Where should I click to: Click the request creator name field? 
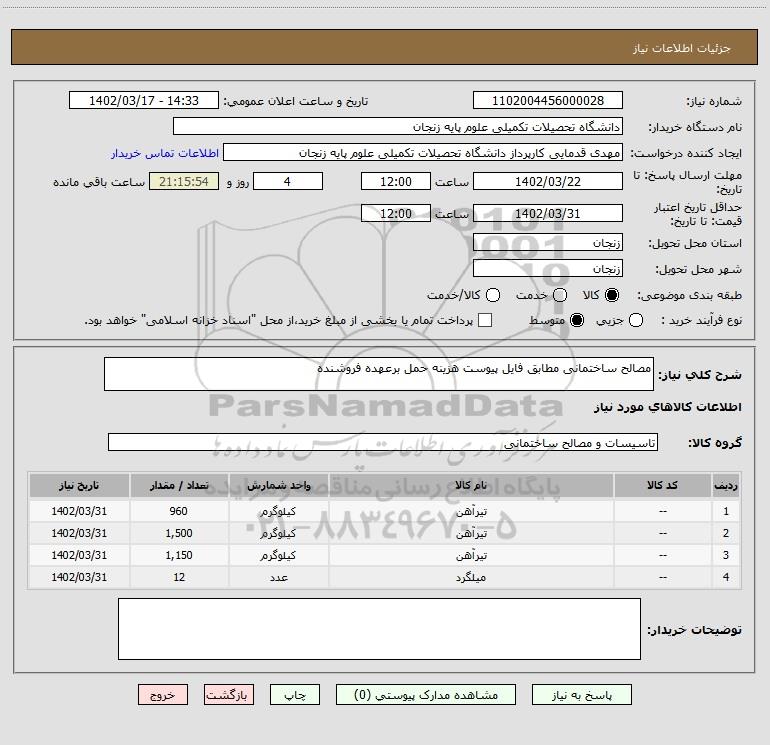point(423,153)
